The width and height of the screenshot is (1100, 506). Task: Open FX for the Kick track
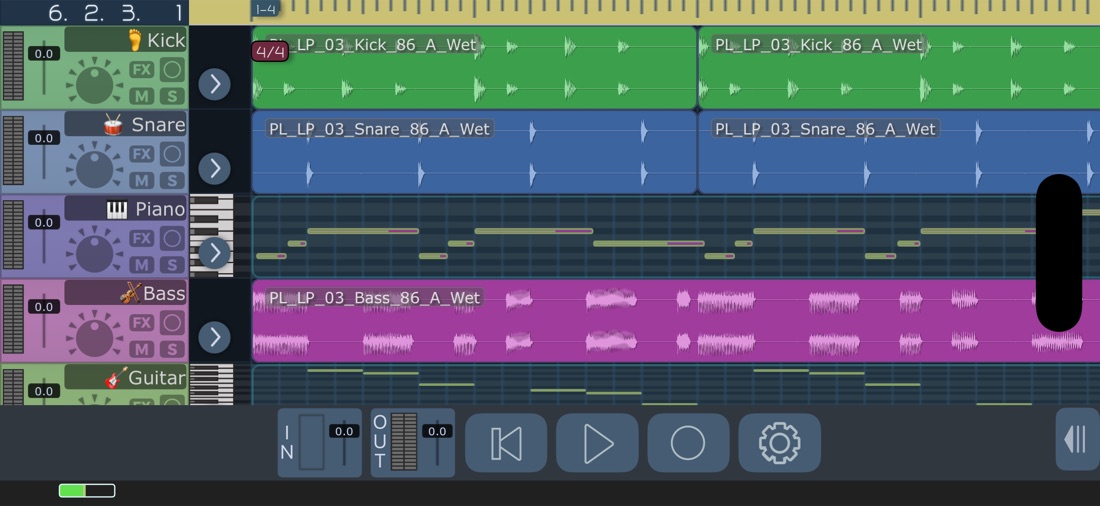pos(142,69)
